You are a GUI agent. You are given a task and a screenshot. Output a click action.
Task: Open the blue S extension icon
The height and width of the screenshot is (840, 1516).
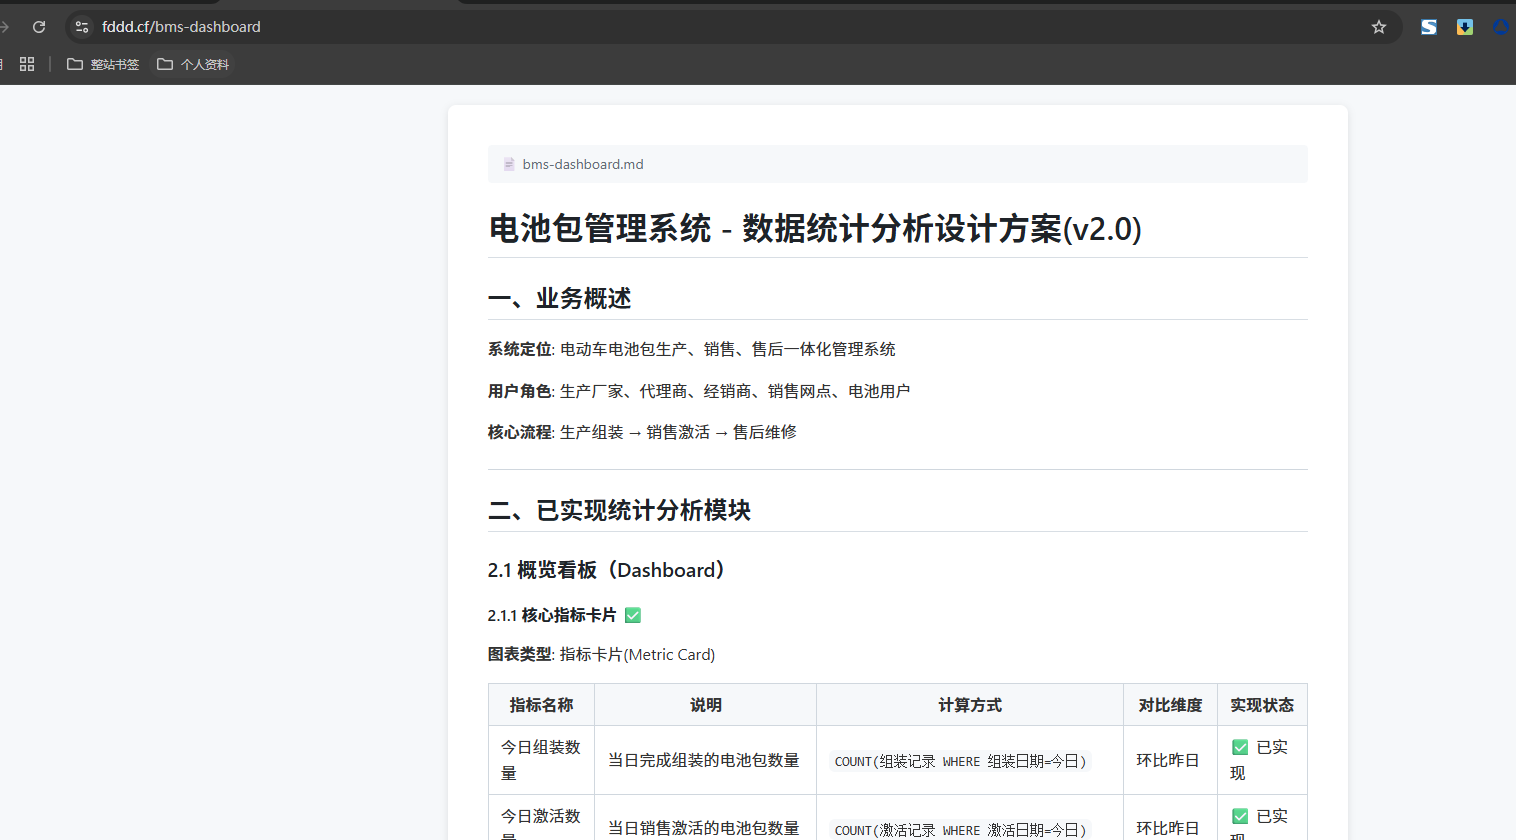point(1429,27)
